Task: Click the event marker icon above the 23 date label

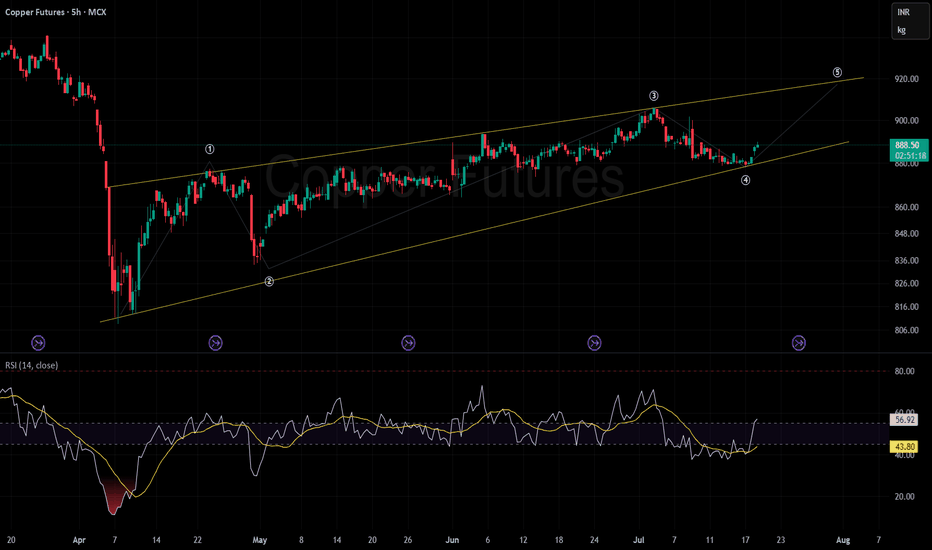Action: pos(799,342)
